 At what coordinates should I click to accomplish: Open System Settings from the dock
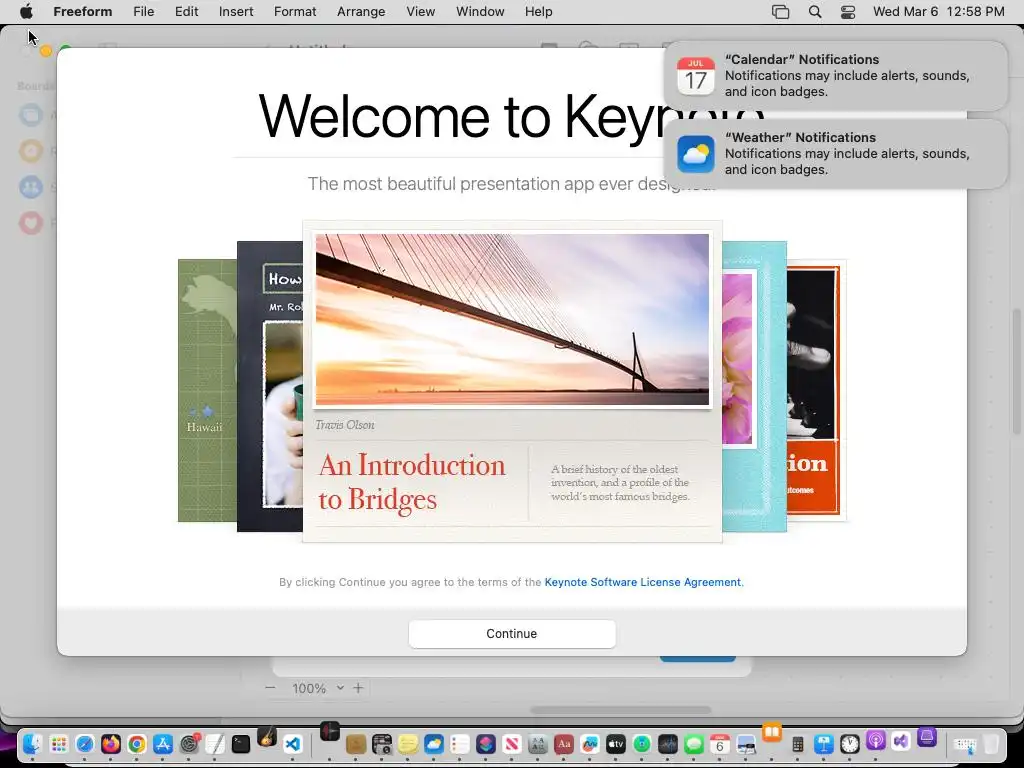tap(189, 744)
